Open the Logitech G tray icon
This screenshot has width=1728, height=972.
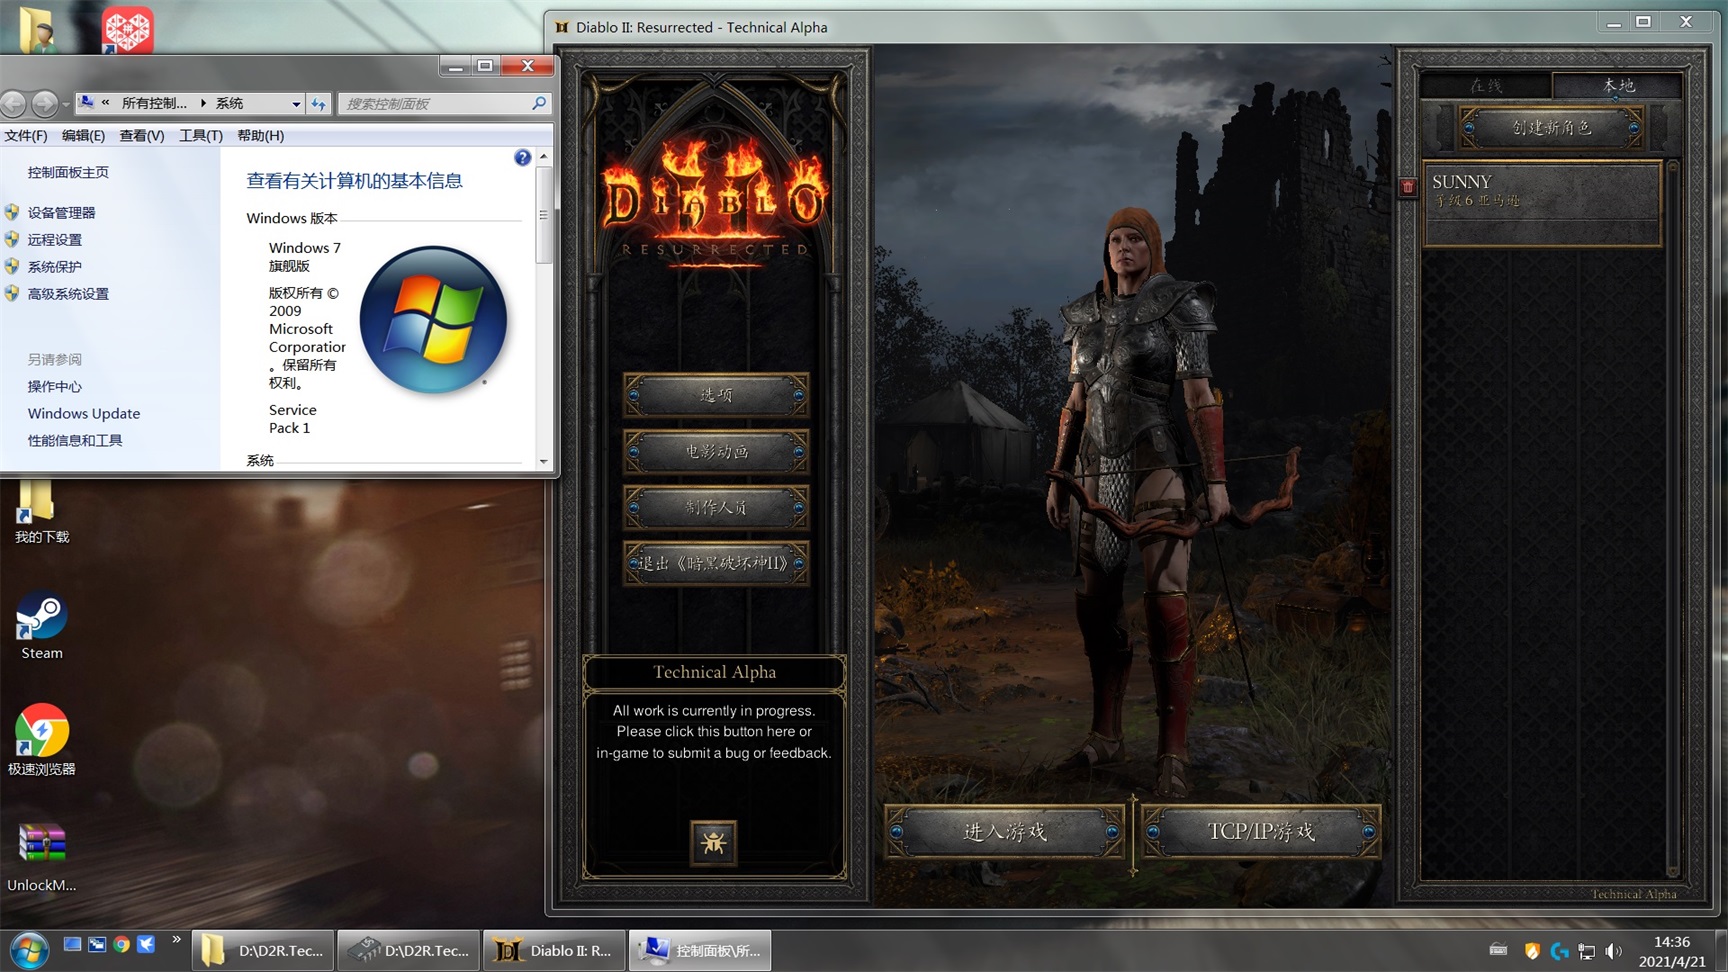coord(1559,951)
